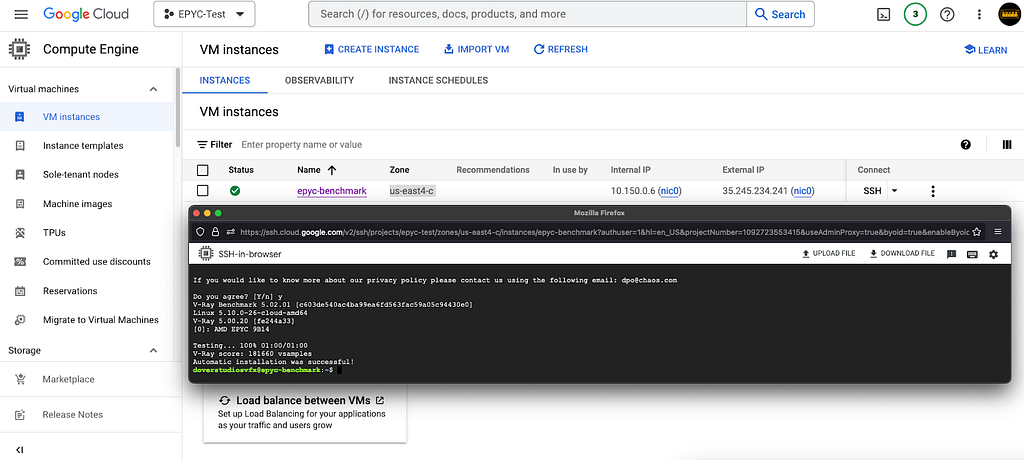Open the epyc-benchmark instance link
Viewport: 1024px width, 460px height.
[332, 191]
